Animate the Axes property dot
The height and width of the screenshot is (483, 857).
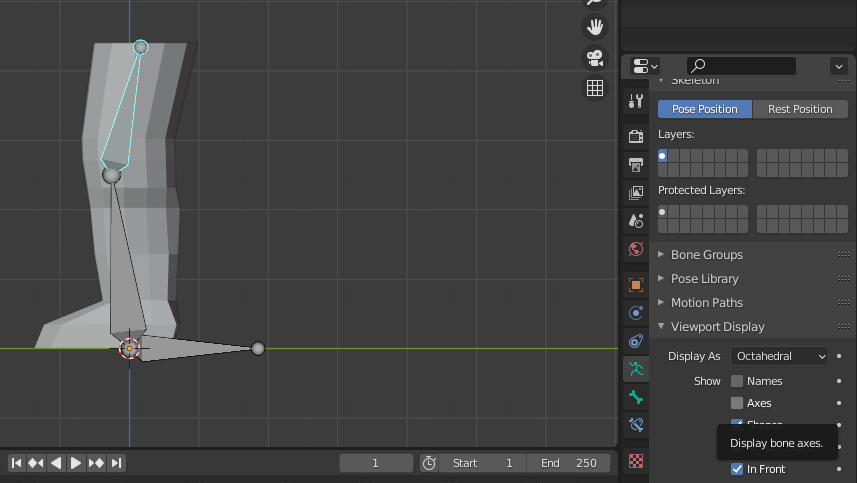[839, 403]
